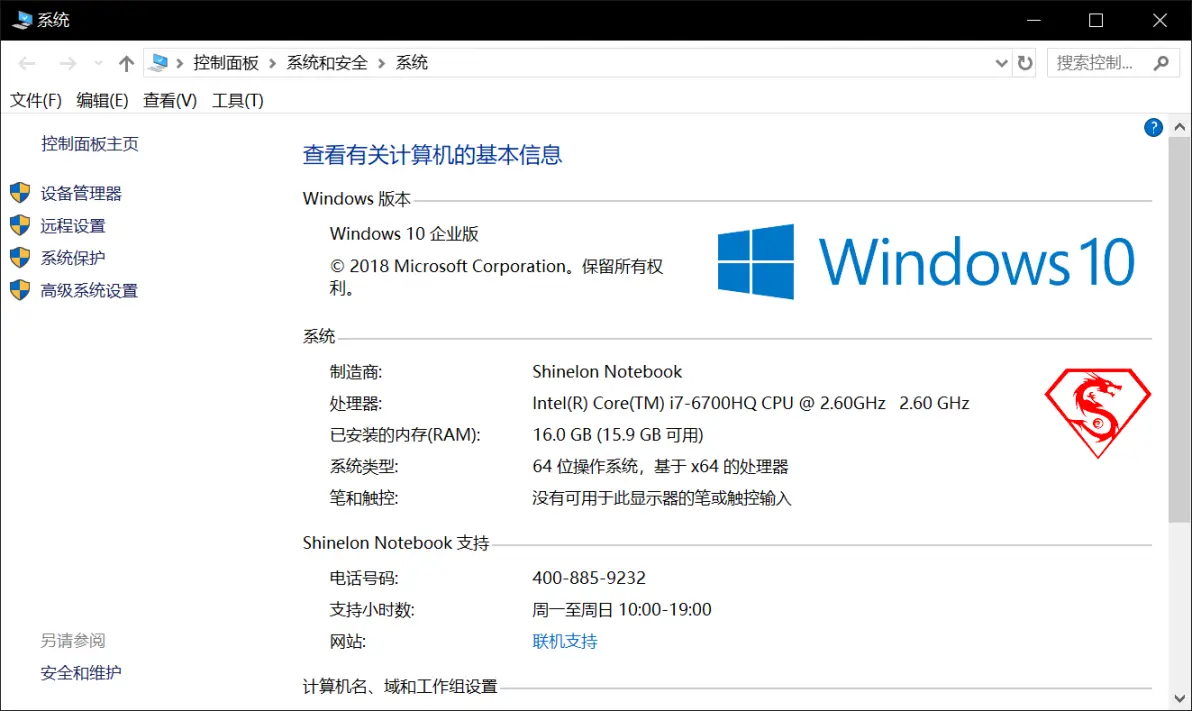
Task: Click the section header '计算机名、域和工作组设置'
Action: tap(400, 687)
